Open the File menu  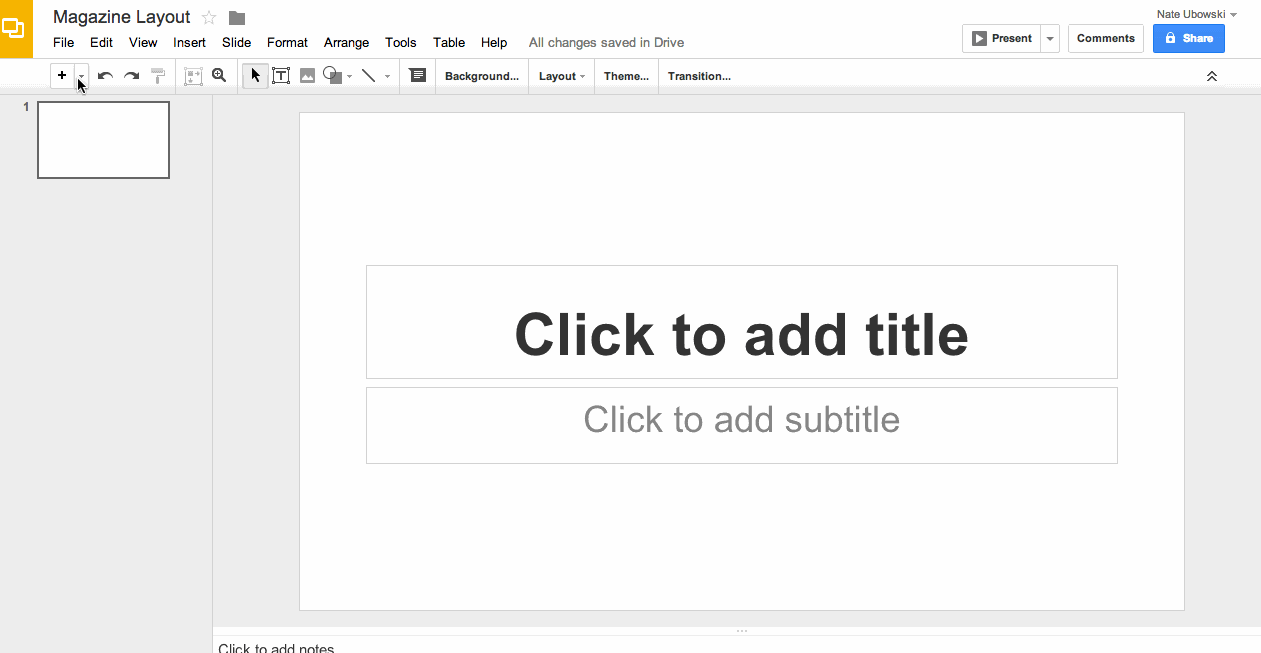[64, 43]
